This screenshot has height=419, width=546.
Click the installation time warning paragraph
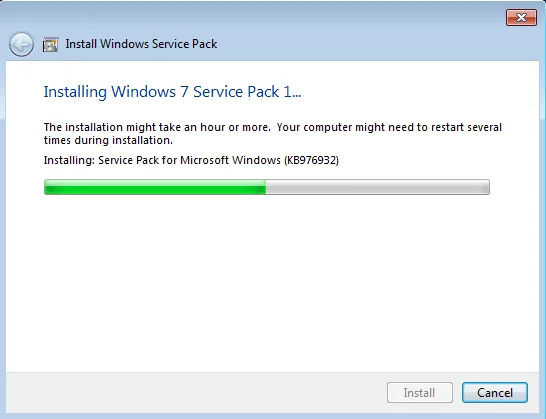pyautogui.click(x=273, y=133)
